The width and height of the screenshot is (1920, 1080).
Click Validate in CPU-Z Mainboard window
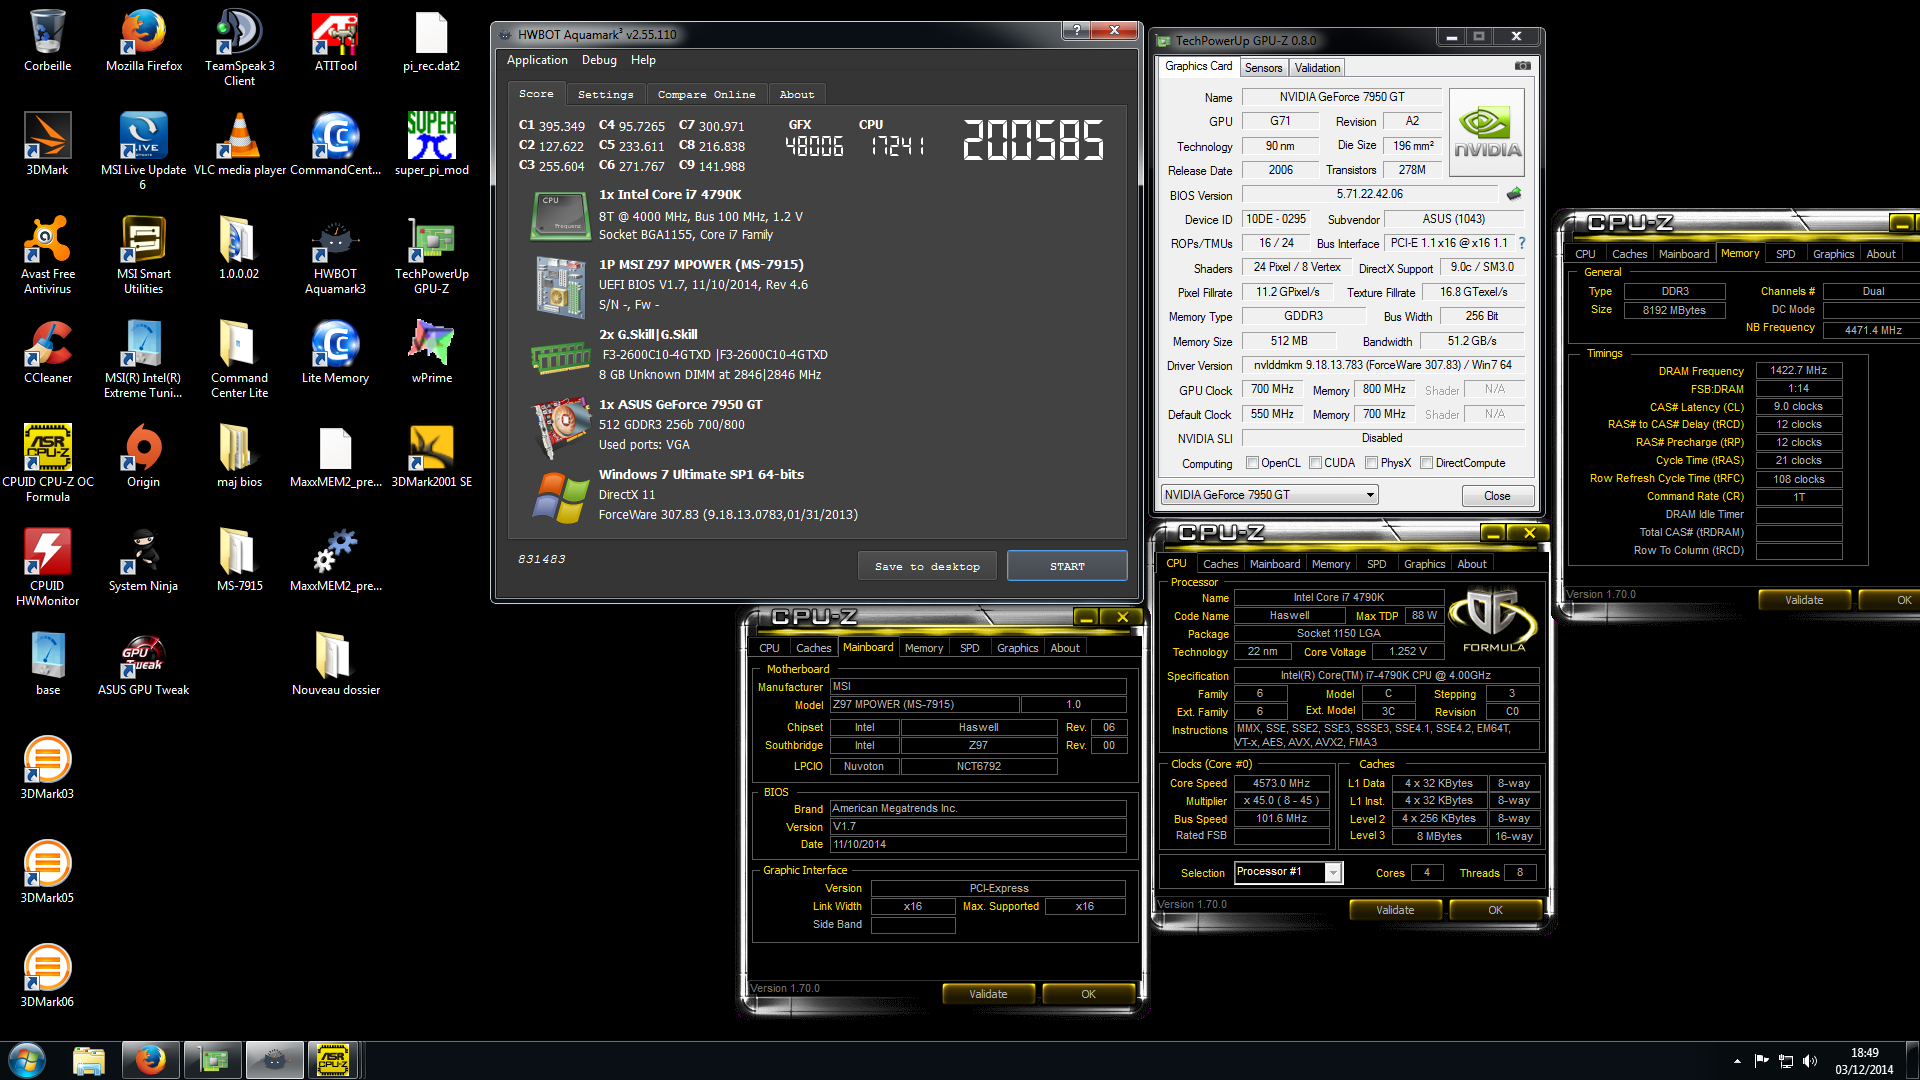[x=988, y=994]
